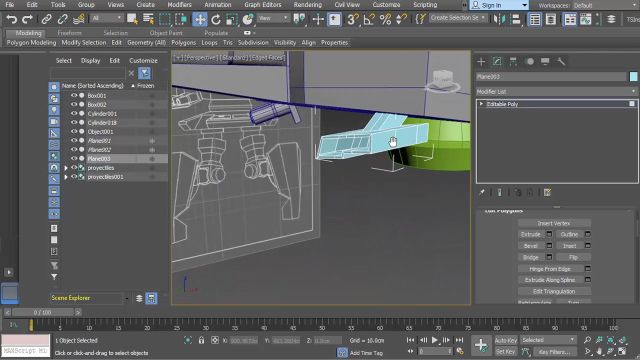
Task: Click the Redo arrow in the main toolbar
Action: click(27, 19)
